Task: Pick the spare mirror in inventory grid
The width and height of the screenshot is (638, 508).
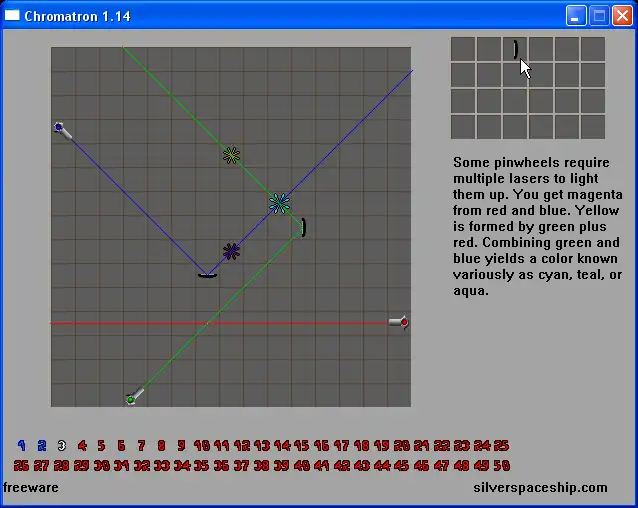Action: click(515, 49)
